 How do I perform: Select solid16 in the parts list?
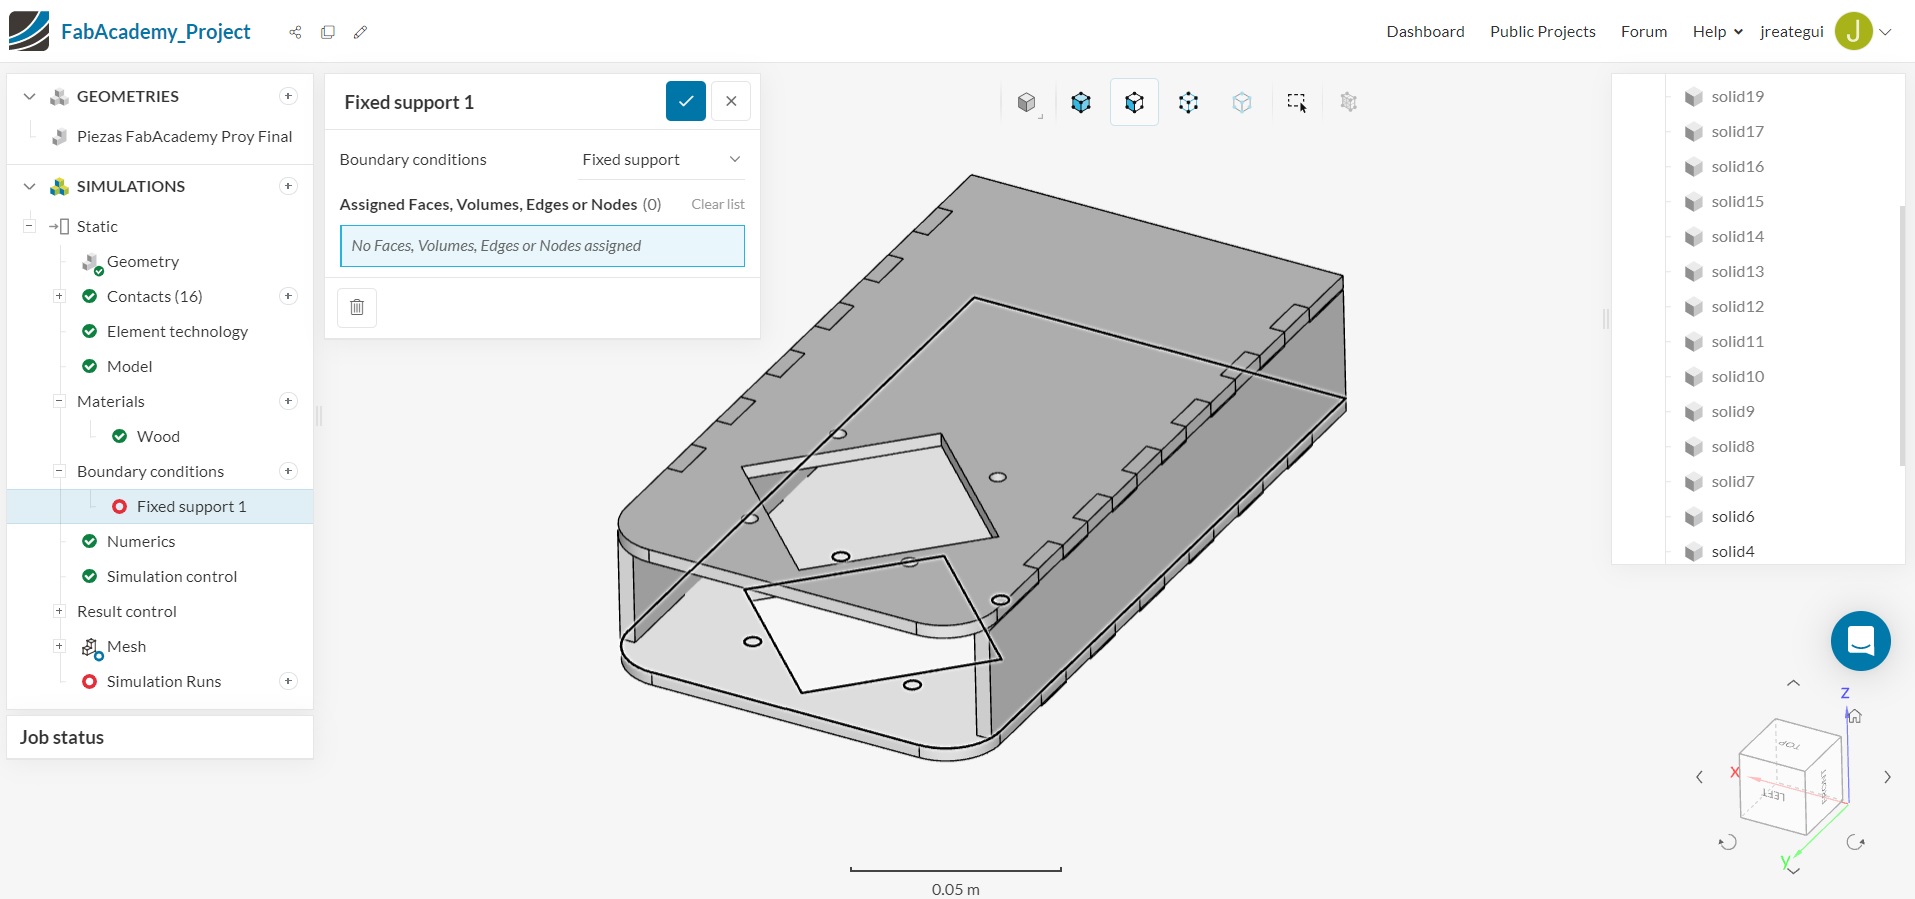[1737, 167]
